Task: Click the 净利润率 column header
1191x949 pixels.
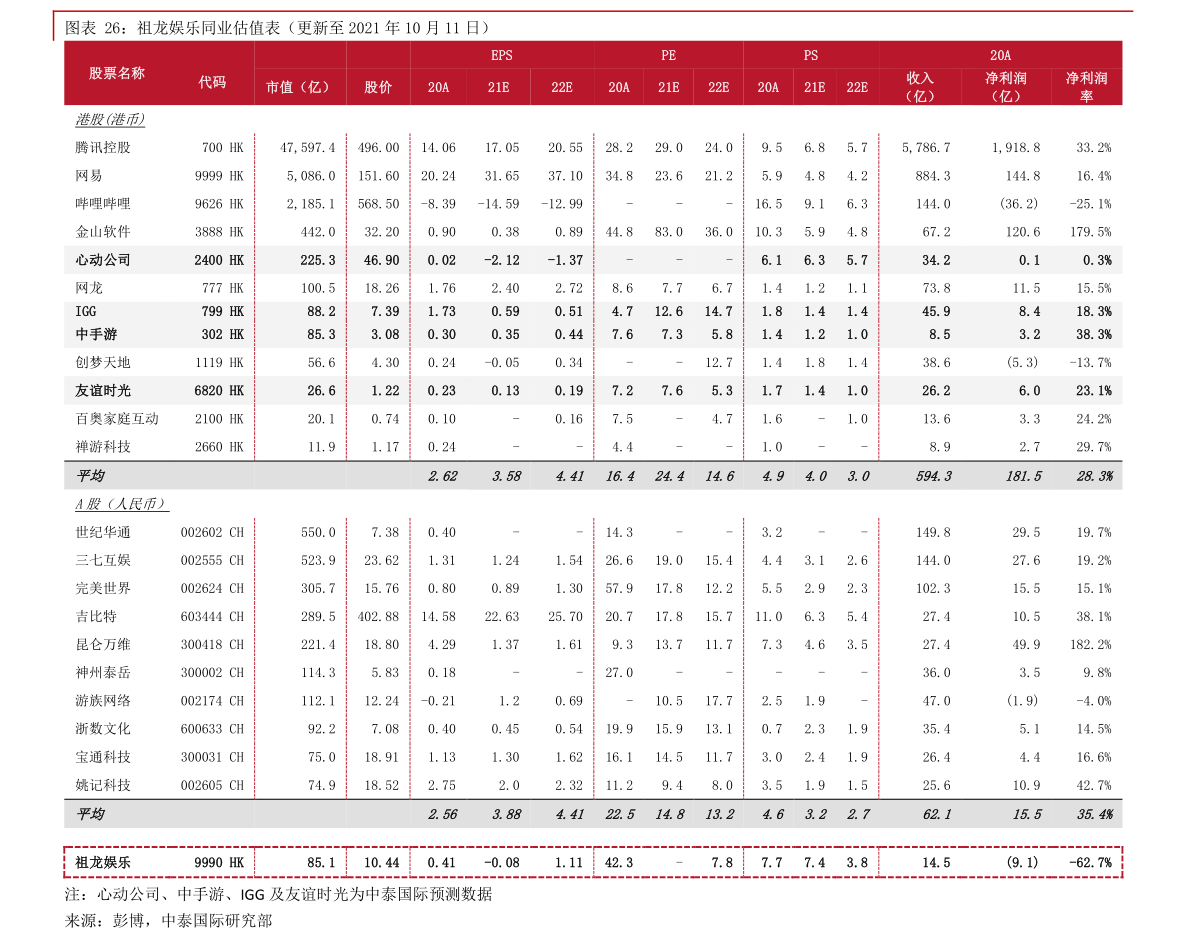Action: [1086, 87]
